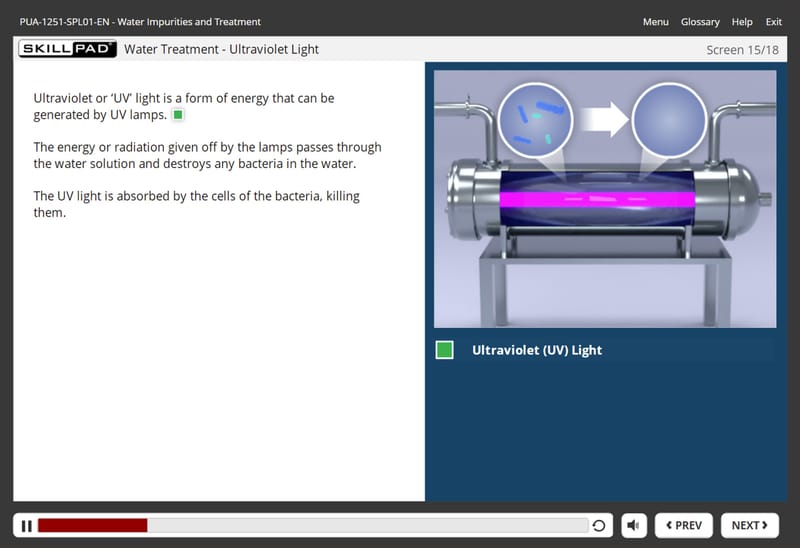Select the 'Ultraviolet (UV) Light' caption

tap(537, 350)
